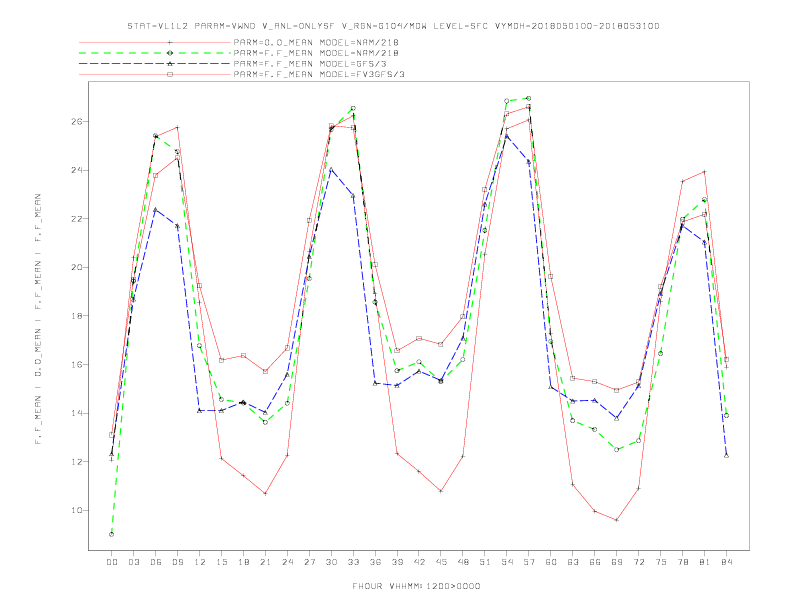Screen dimensions: 792x612
Task: Click x-axis tick label 78
Action: [682, 562]
